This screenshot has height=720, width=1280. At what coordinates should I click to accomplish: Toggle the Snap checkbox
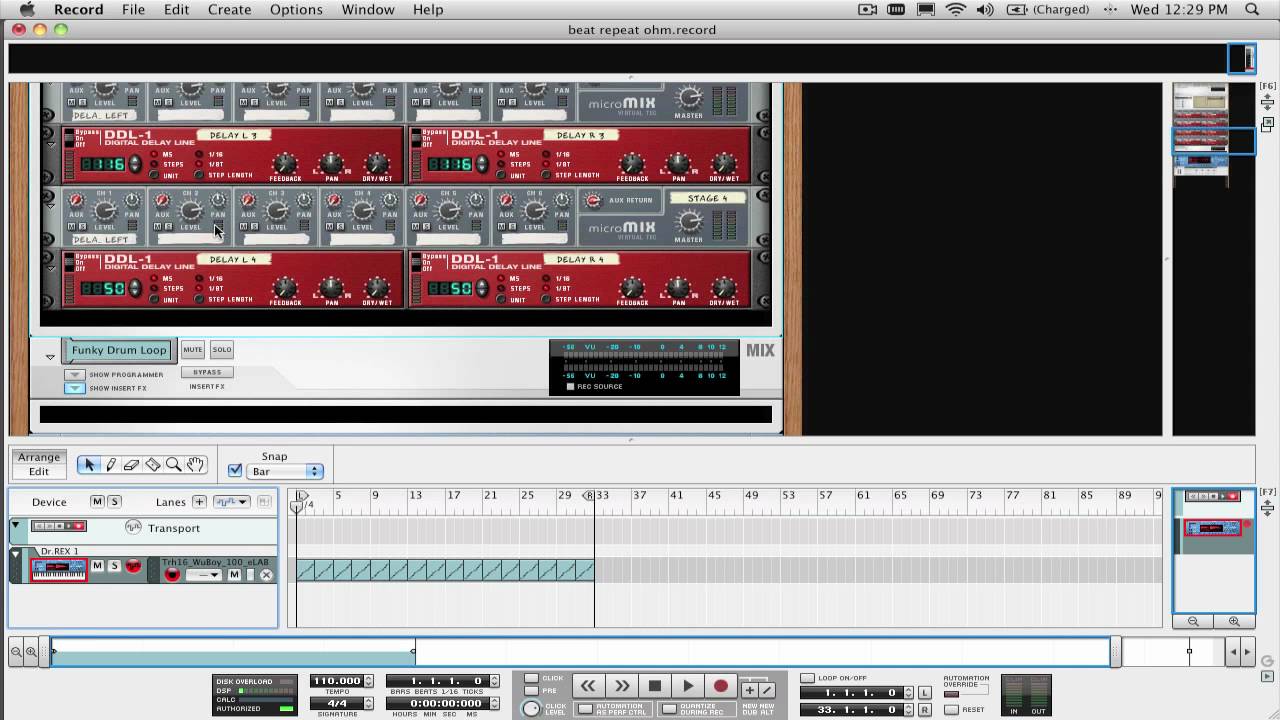pyautogui.click(x=235, y=470)
